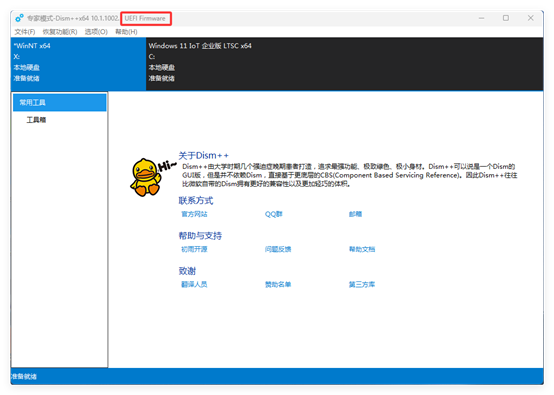Open the 邮箱 contact link
The width and height of the screenshot is (554, 395).
coord(355,214)
